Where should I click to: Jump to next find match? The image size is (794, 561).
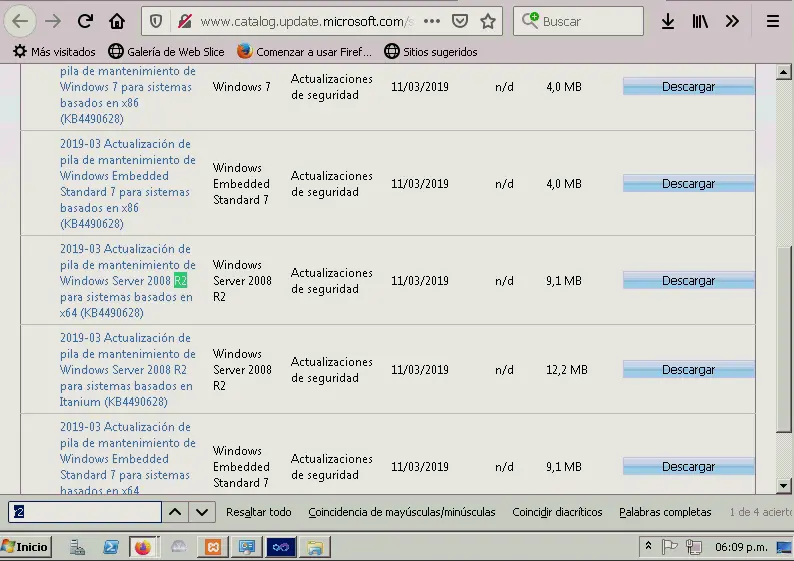point(202,512)
